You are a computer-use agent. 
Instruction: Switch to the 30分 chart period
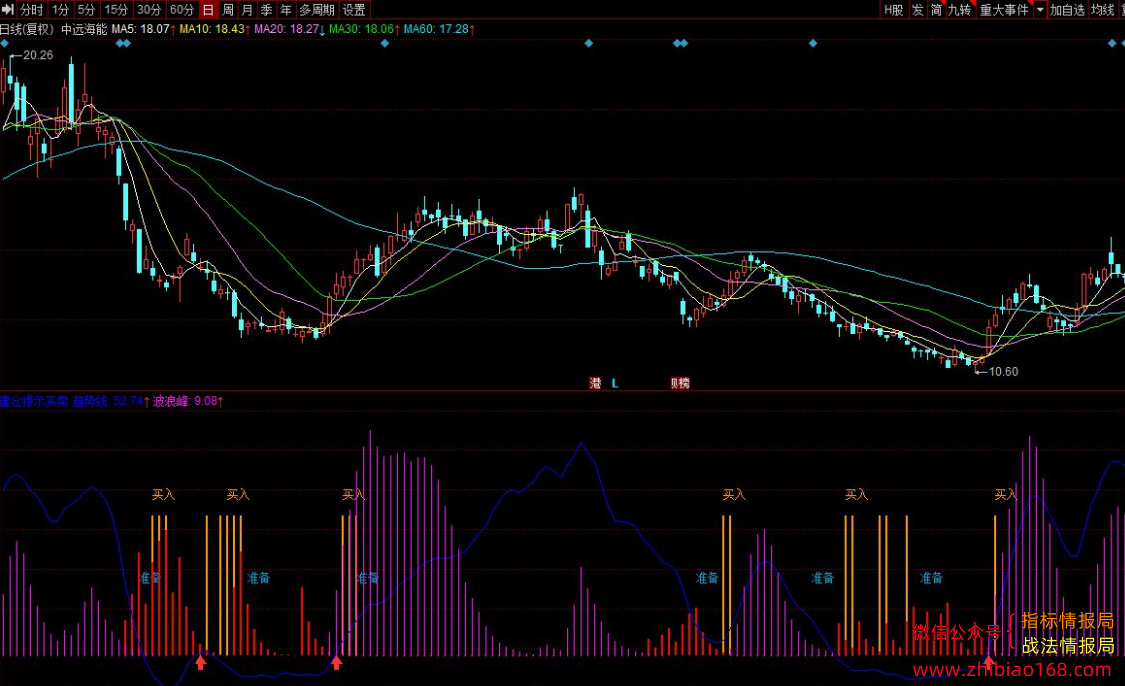click(149, 9)
